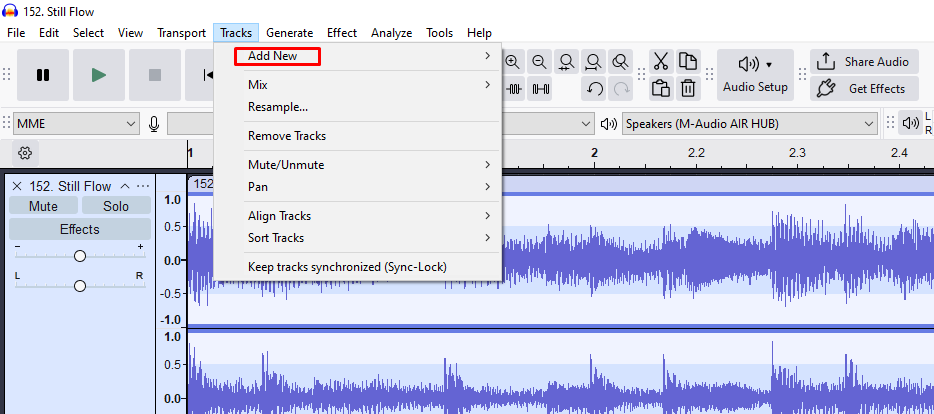Undo the last action
934x414 pixels.
tap(594, 89)
